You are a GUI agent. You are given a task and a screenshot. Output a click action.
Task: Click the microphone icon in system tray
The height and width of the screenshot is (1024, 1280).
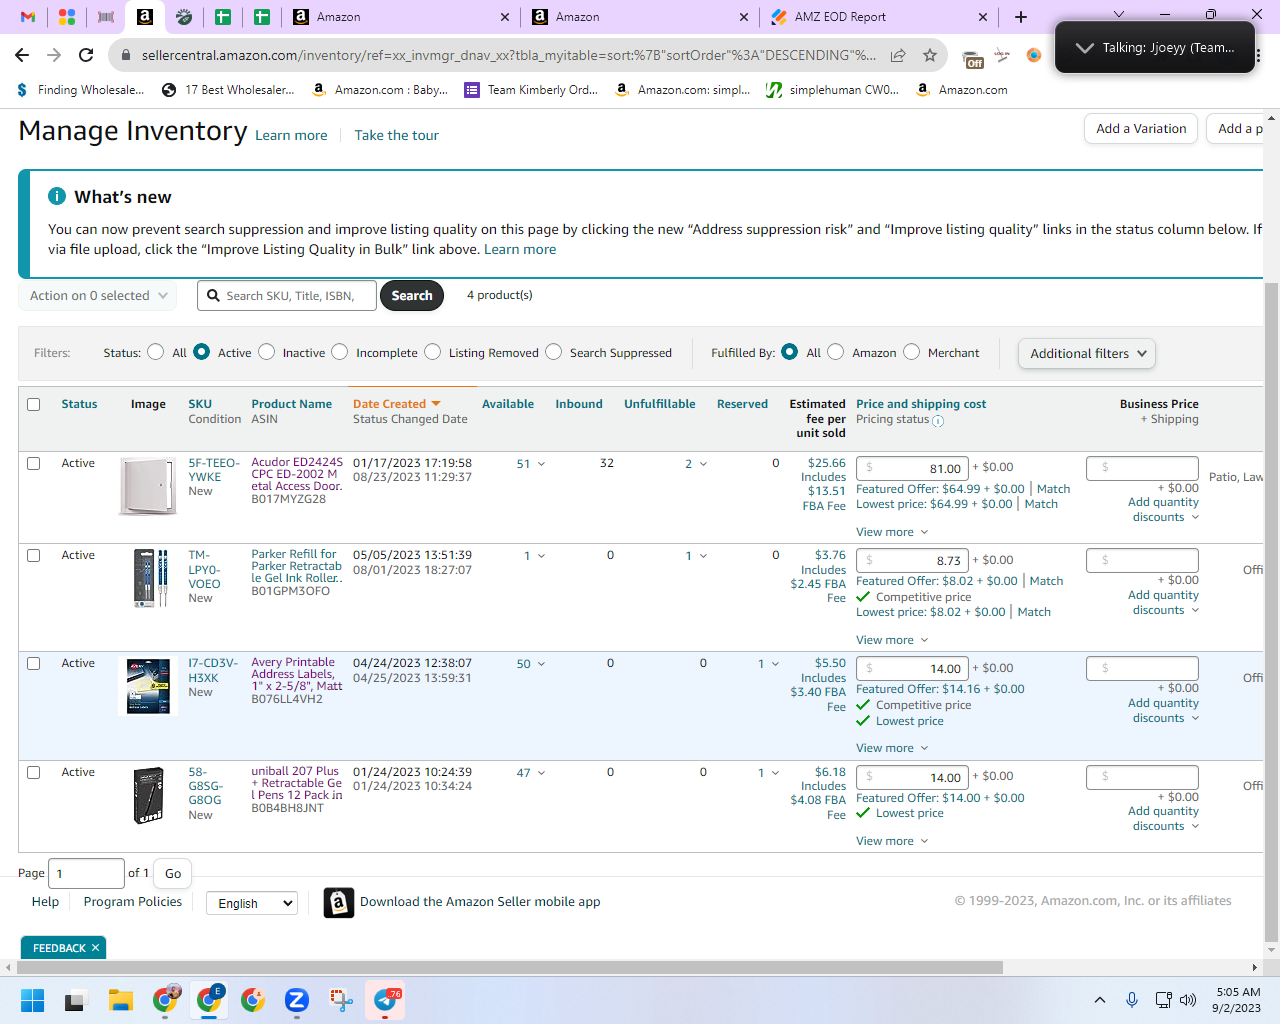[x=1132, y=1000]
